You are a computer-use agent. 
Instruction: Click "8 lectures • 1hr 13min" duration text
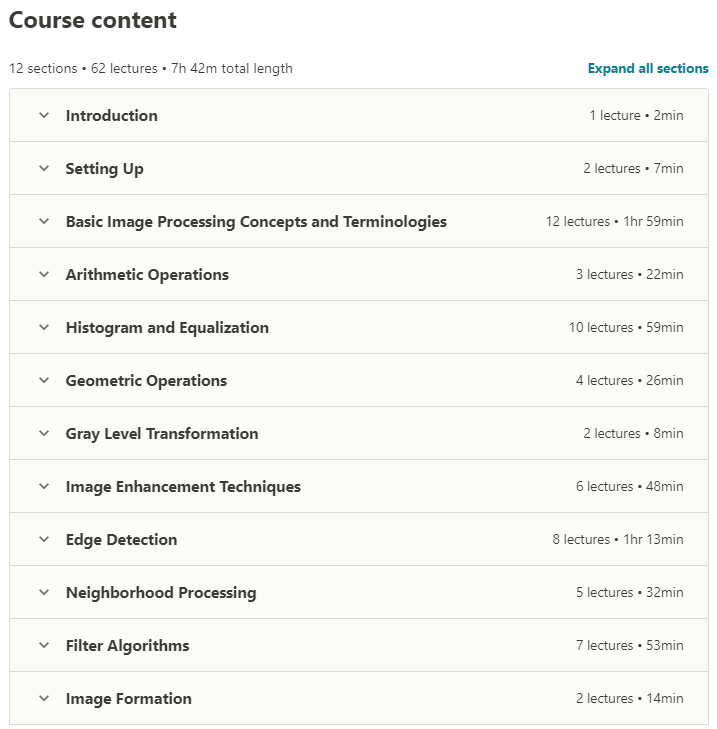click(x=617, y=540)
